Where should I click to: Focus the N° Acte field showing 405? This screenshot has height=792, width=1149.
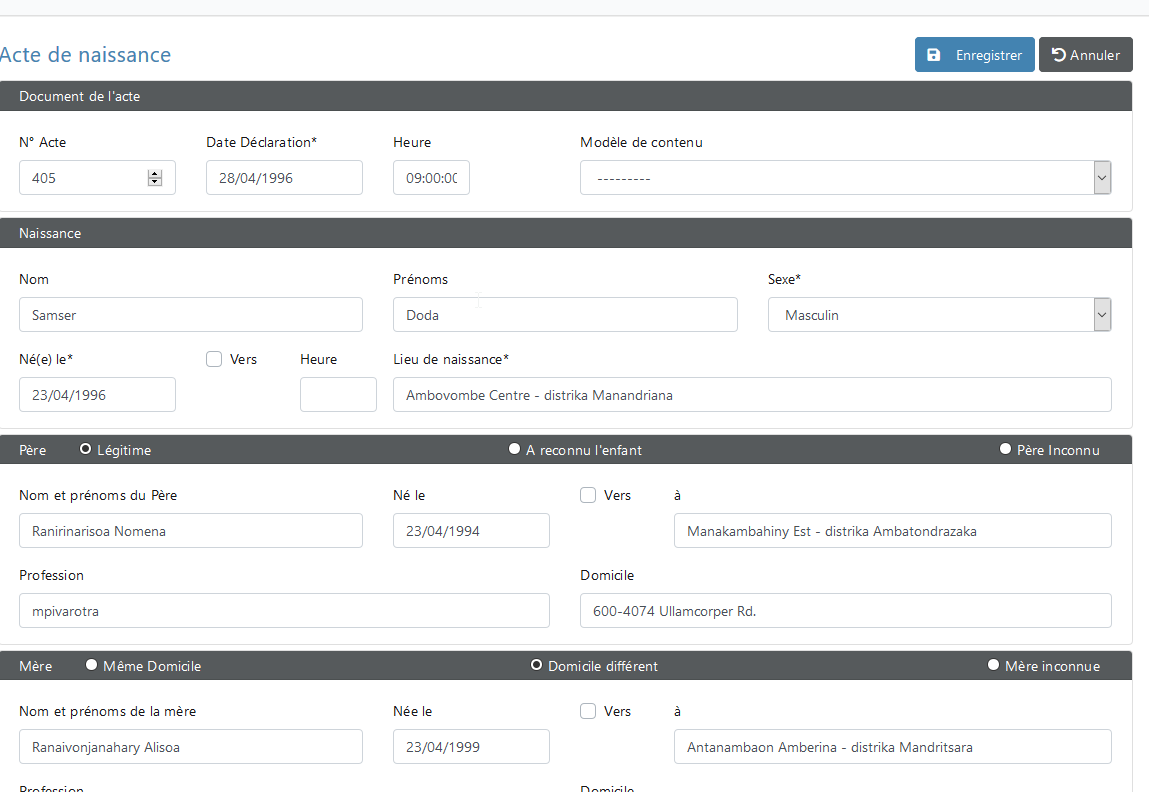(x=97, y=178)
